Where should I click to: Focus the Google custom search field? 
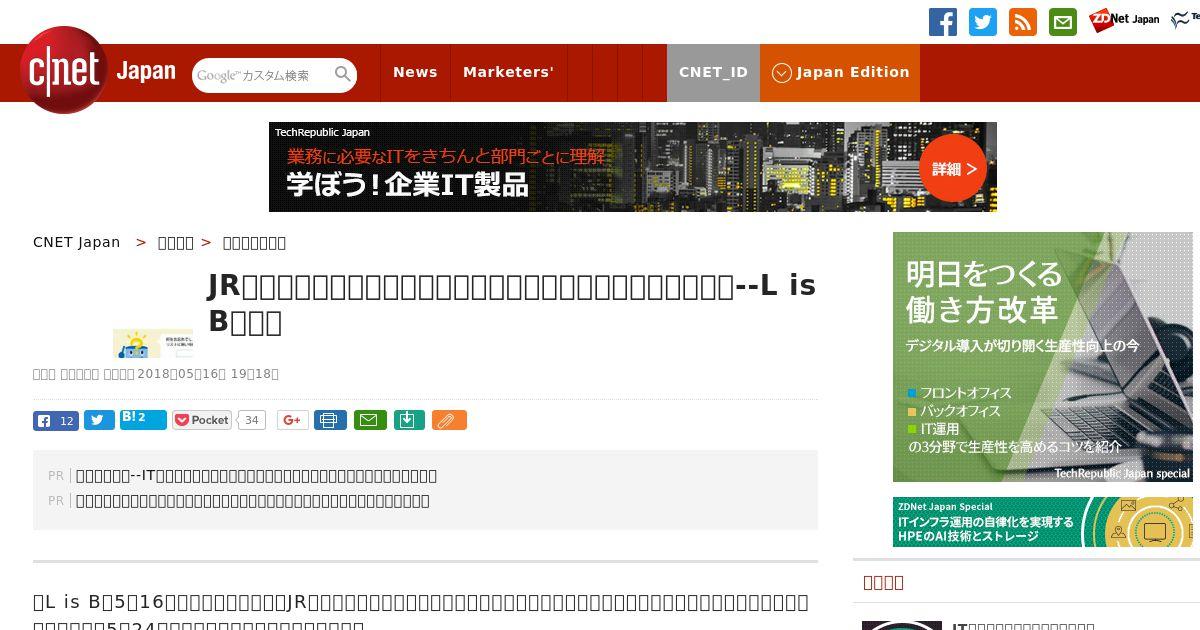coord(262,75)
